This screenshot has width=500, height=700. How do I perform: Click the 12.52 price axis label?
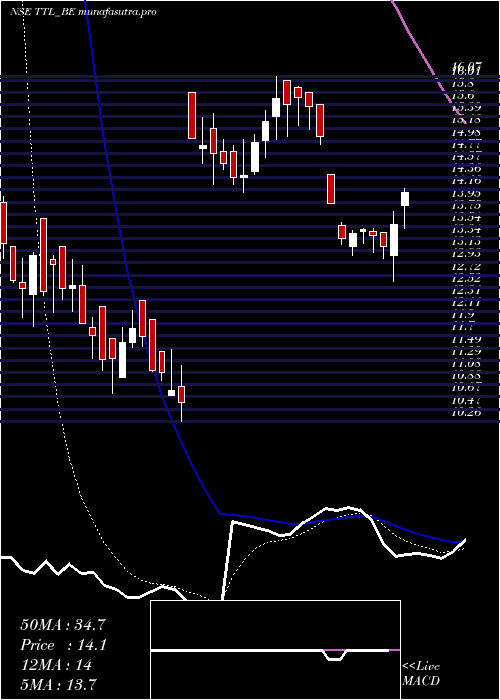(466, 279)
